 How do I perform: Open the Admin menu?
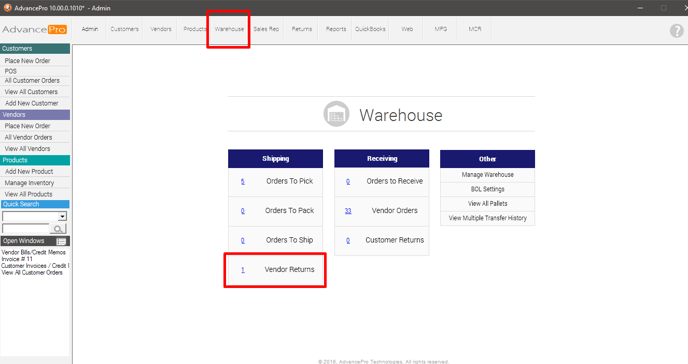coord(90,29)
